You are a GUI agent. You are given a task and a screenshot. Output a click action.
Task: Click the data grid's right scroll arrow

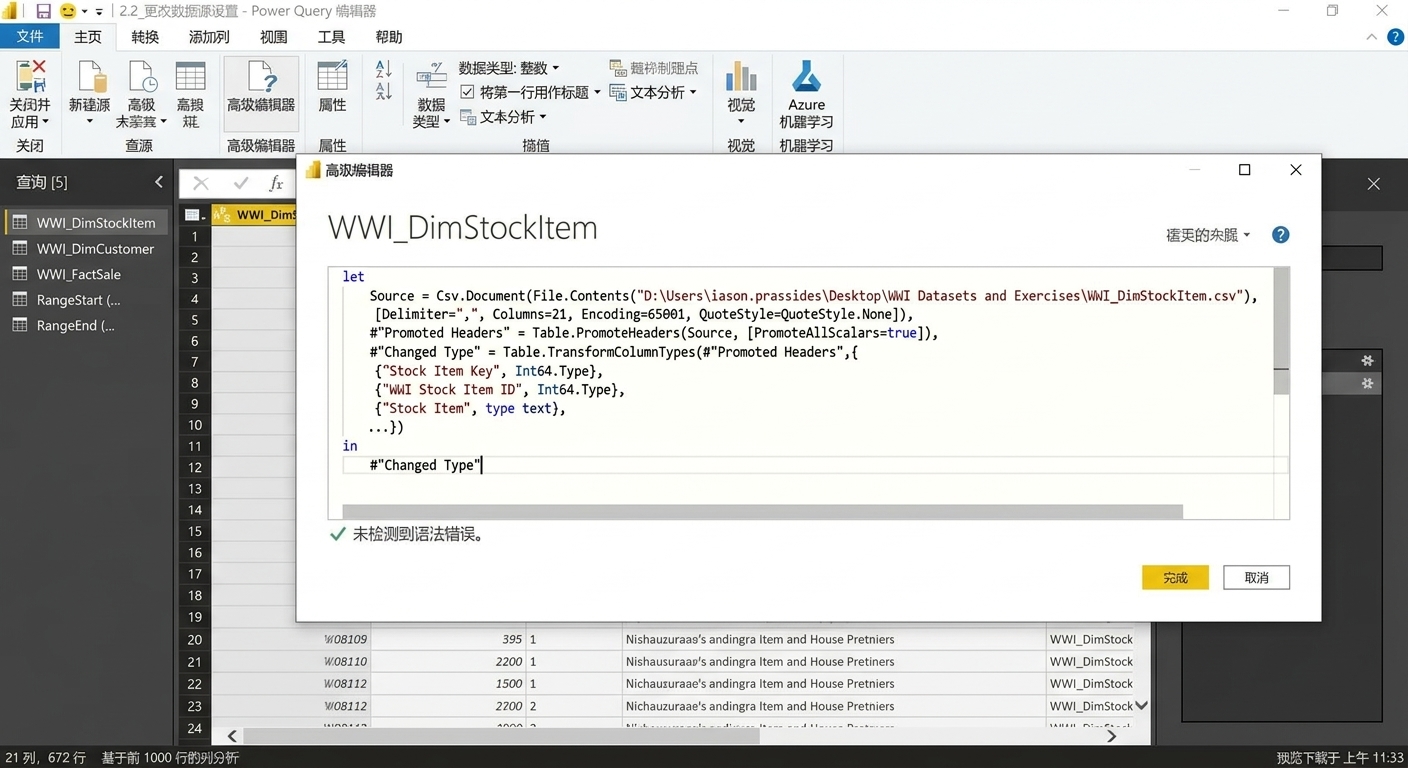click(x=1111, y=736)
